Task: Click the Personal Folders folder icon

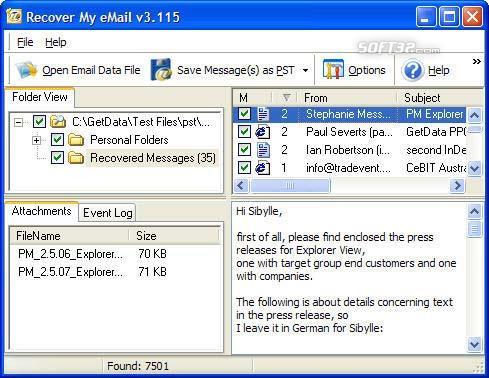Action: [76, 140]
